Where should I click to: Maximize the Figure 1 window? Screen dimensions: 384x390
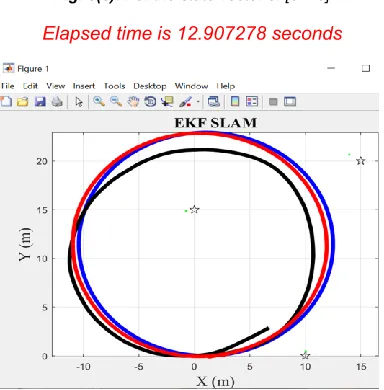[366, 68]
